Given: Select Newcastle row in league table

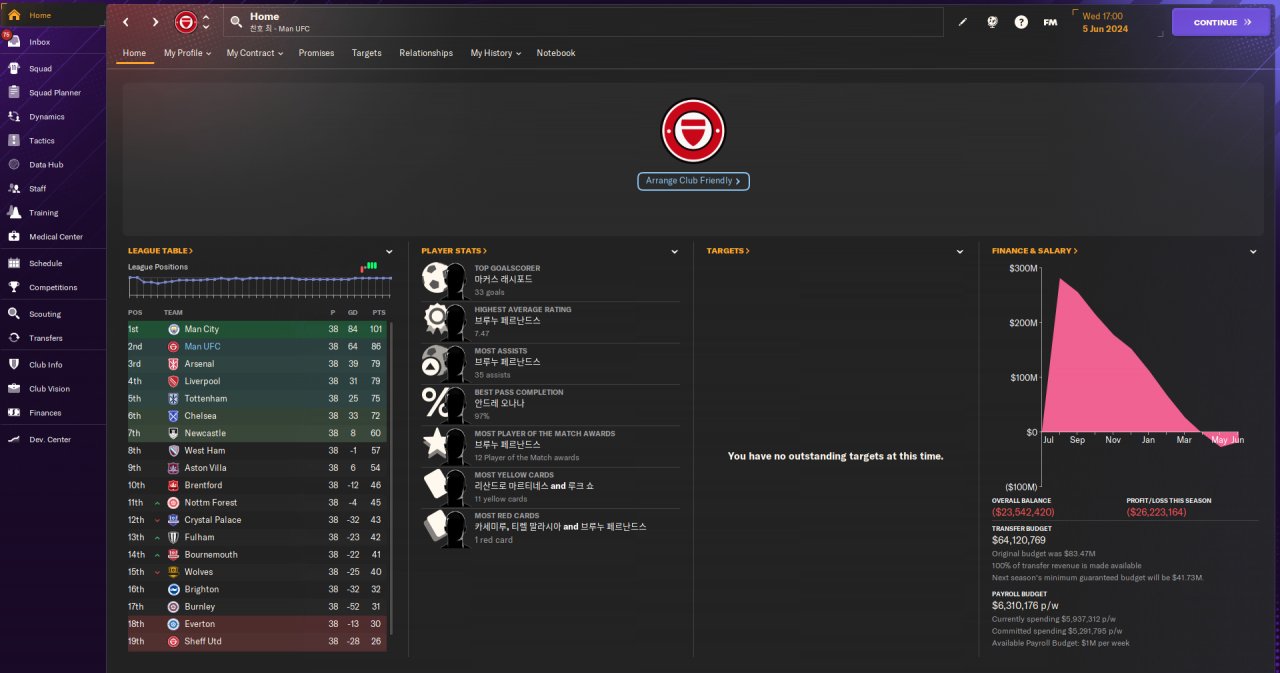Looking at the screenshot, I should [258, 433].
